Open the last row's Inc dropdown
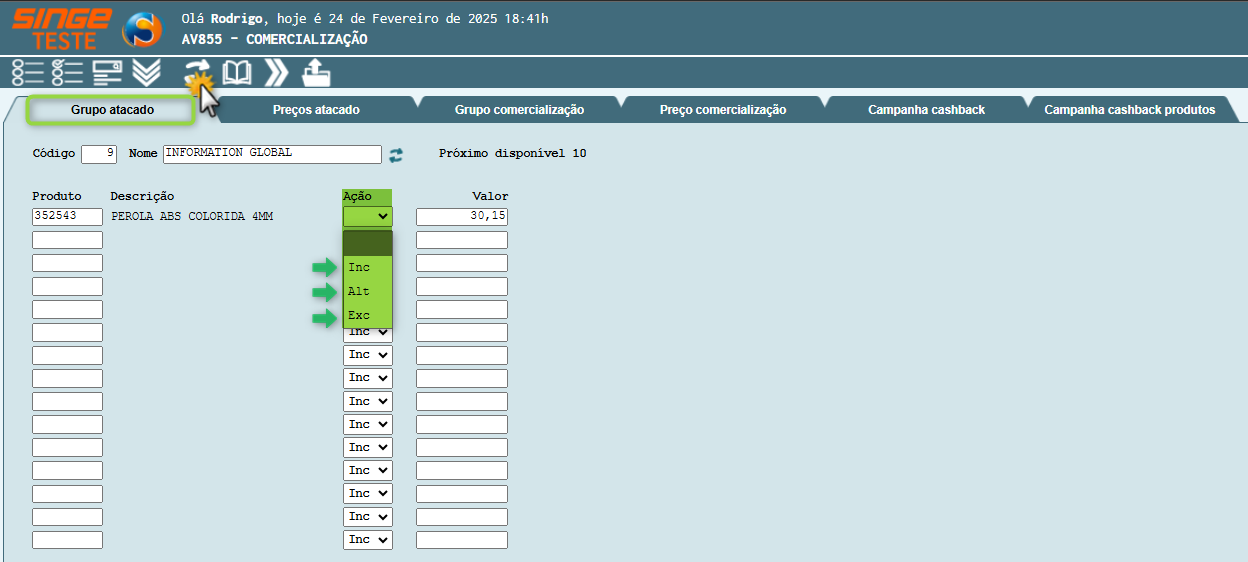Image resolution: width=1248 pixels, height=562 pixels. 368,540
